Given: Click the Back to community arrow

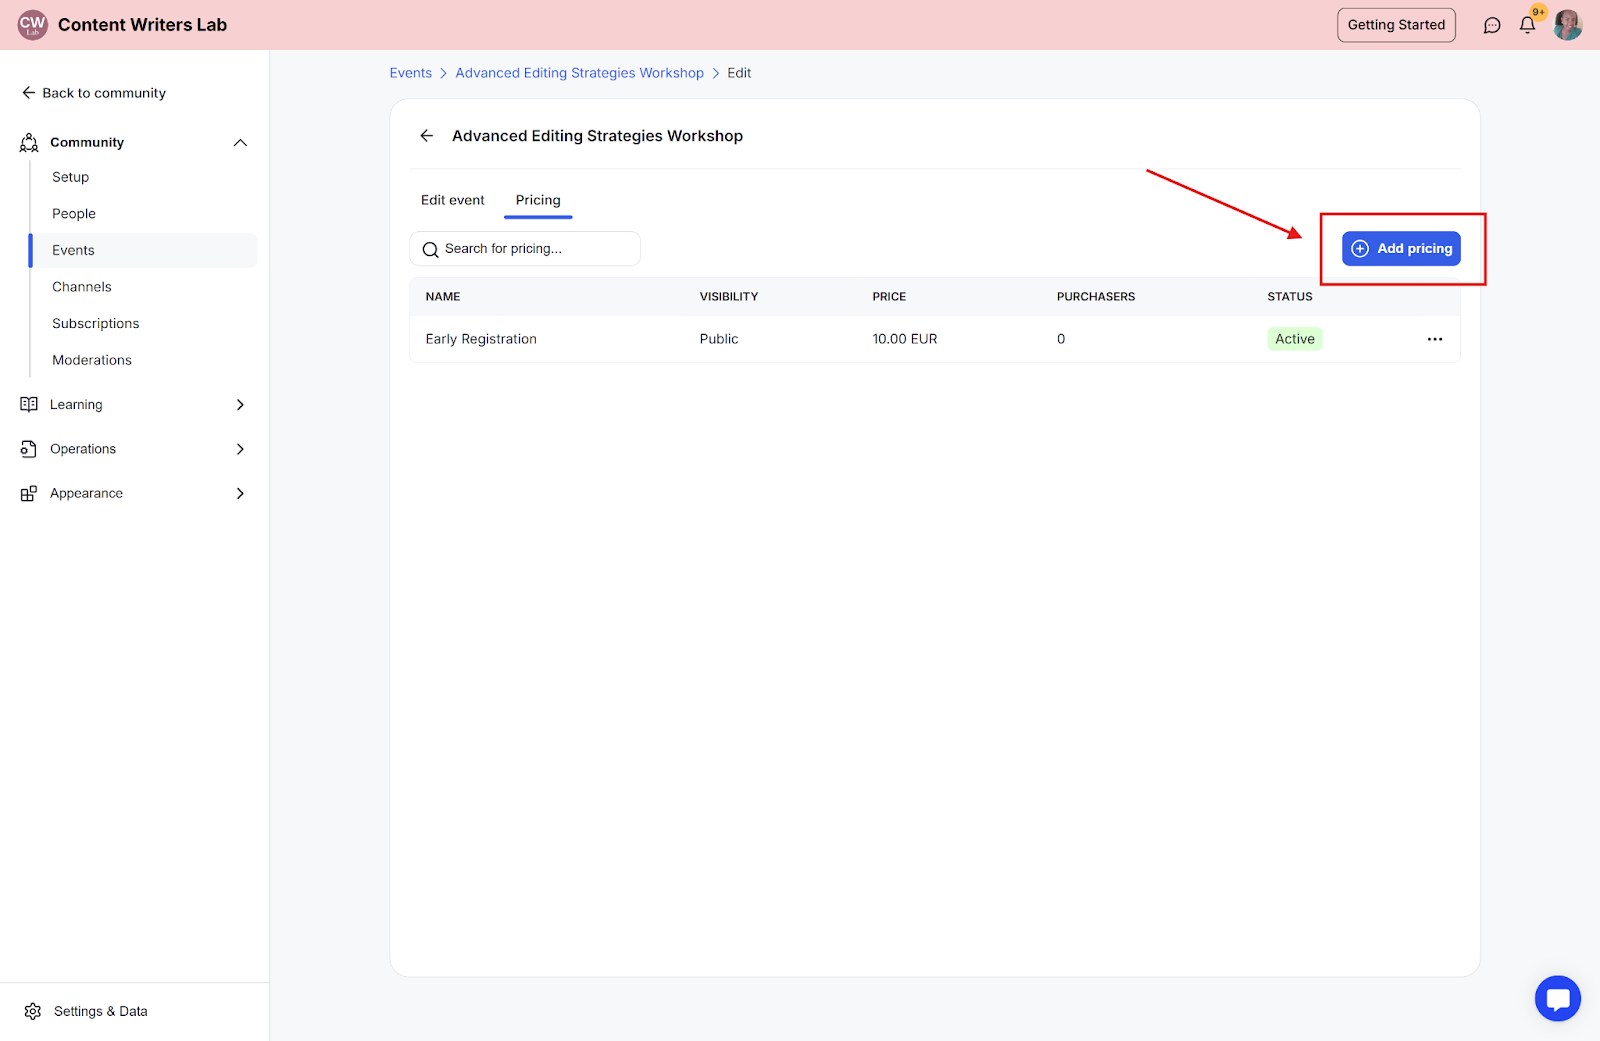Looking at the screenshot, I should [28, 93].
